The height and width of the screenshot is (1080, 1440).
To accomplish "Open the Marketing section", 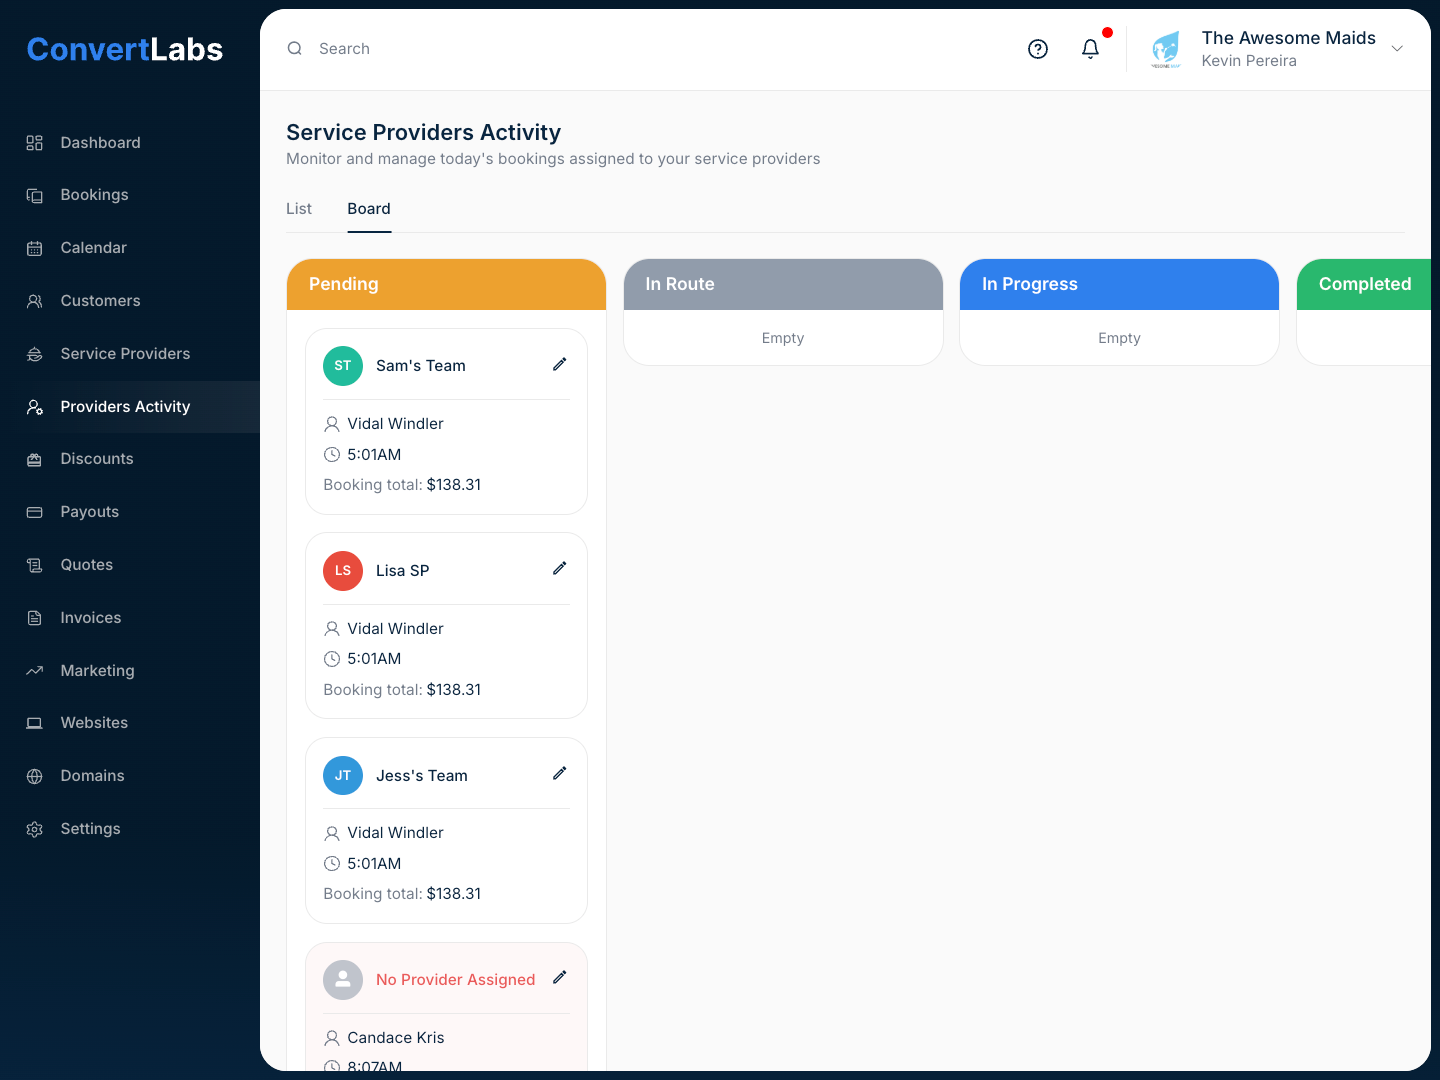I will (x=130, y=671).
